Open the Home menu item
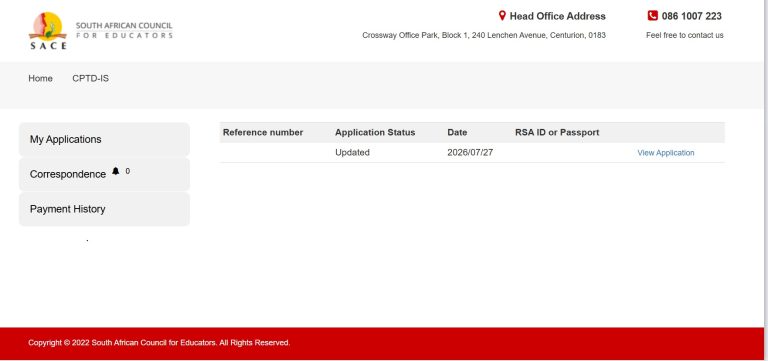This screenshot has width=768, height=361. (x=40, y=78)
